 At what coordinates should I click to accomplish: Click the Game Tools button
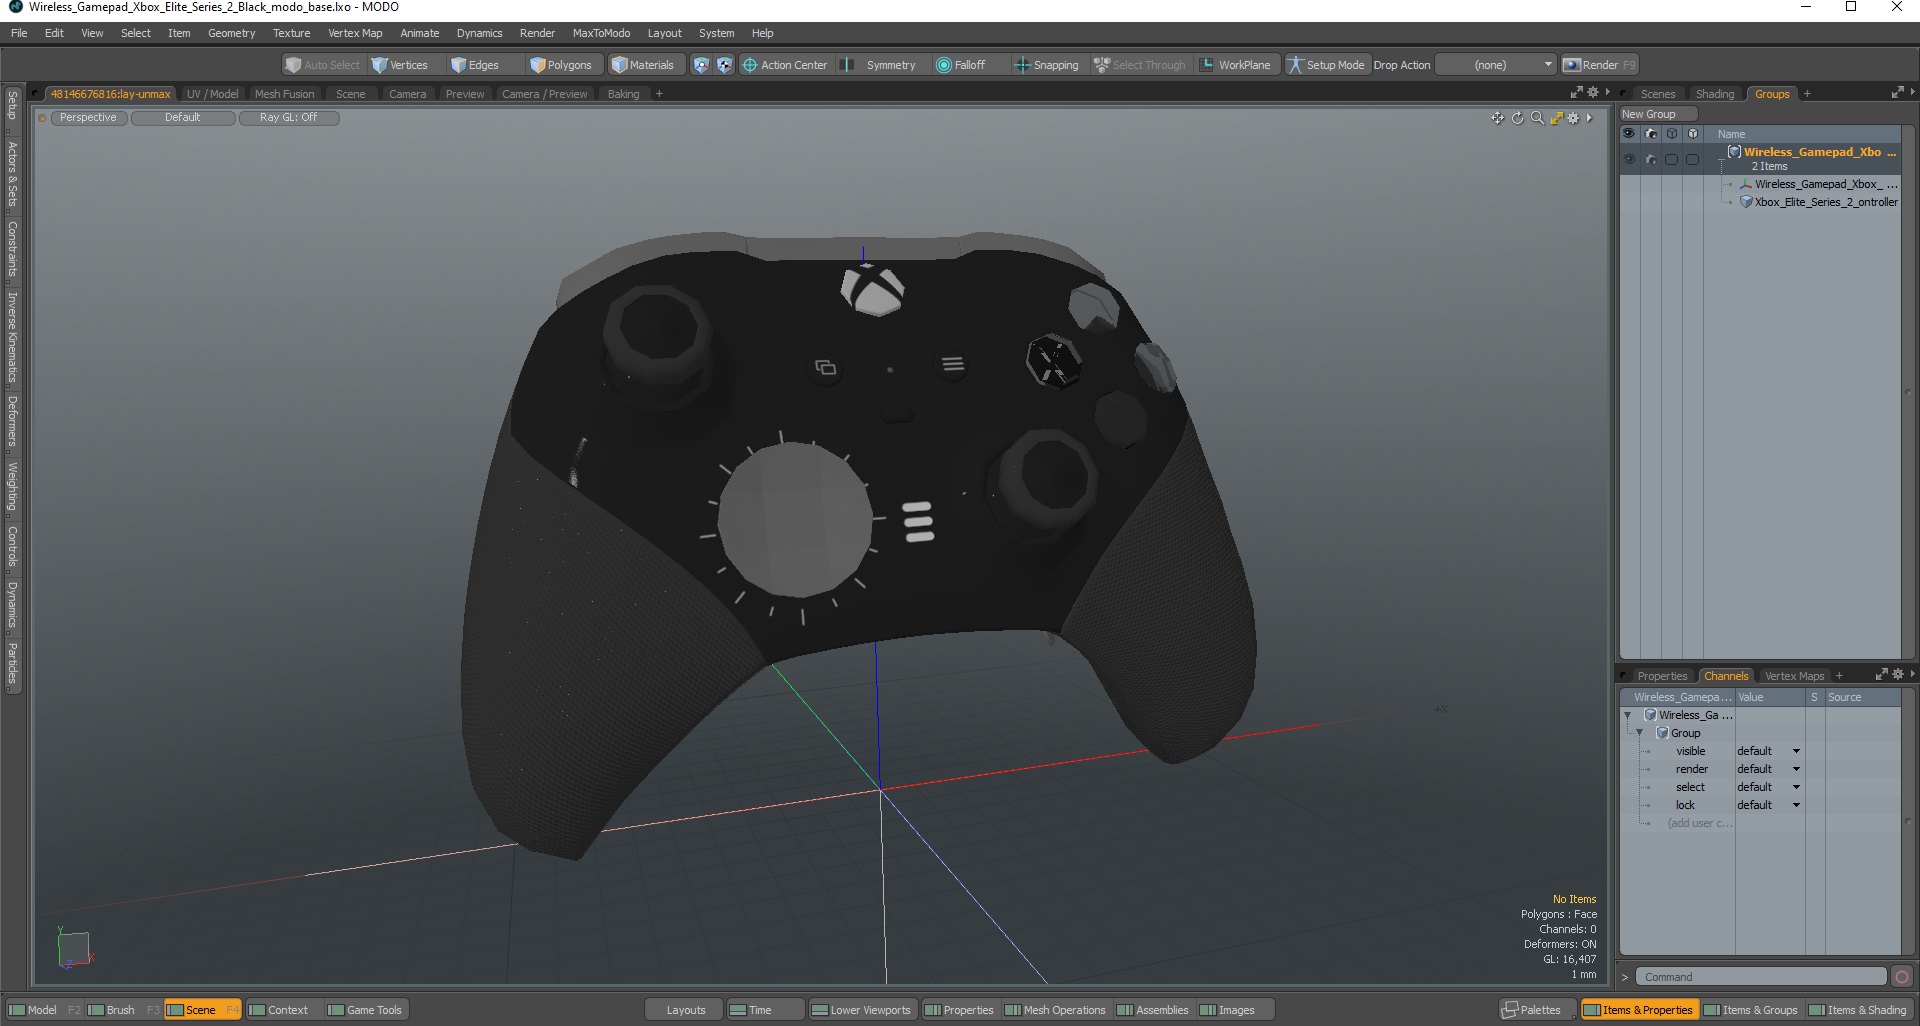coord(365,1010)
